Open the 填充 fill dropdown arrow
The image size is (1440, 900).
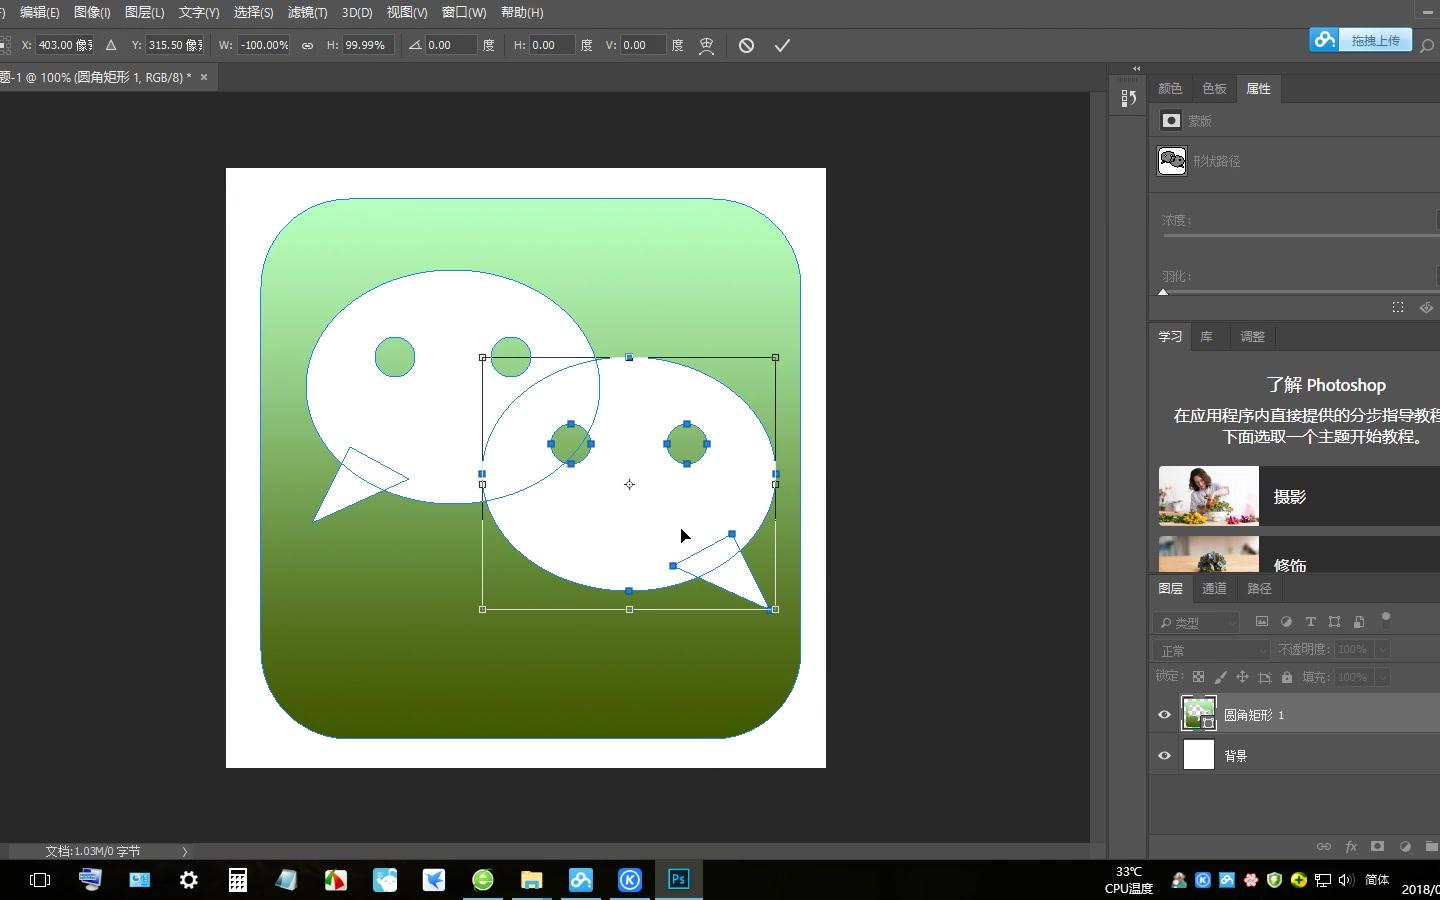click(x=1383, y=677)
